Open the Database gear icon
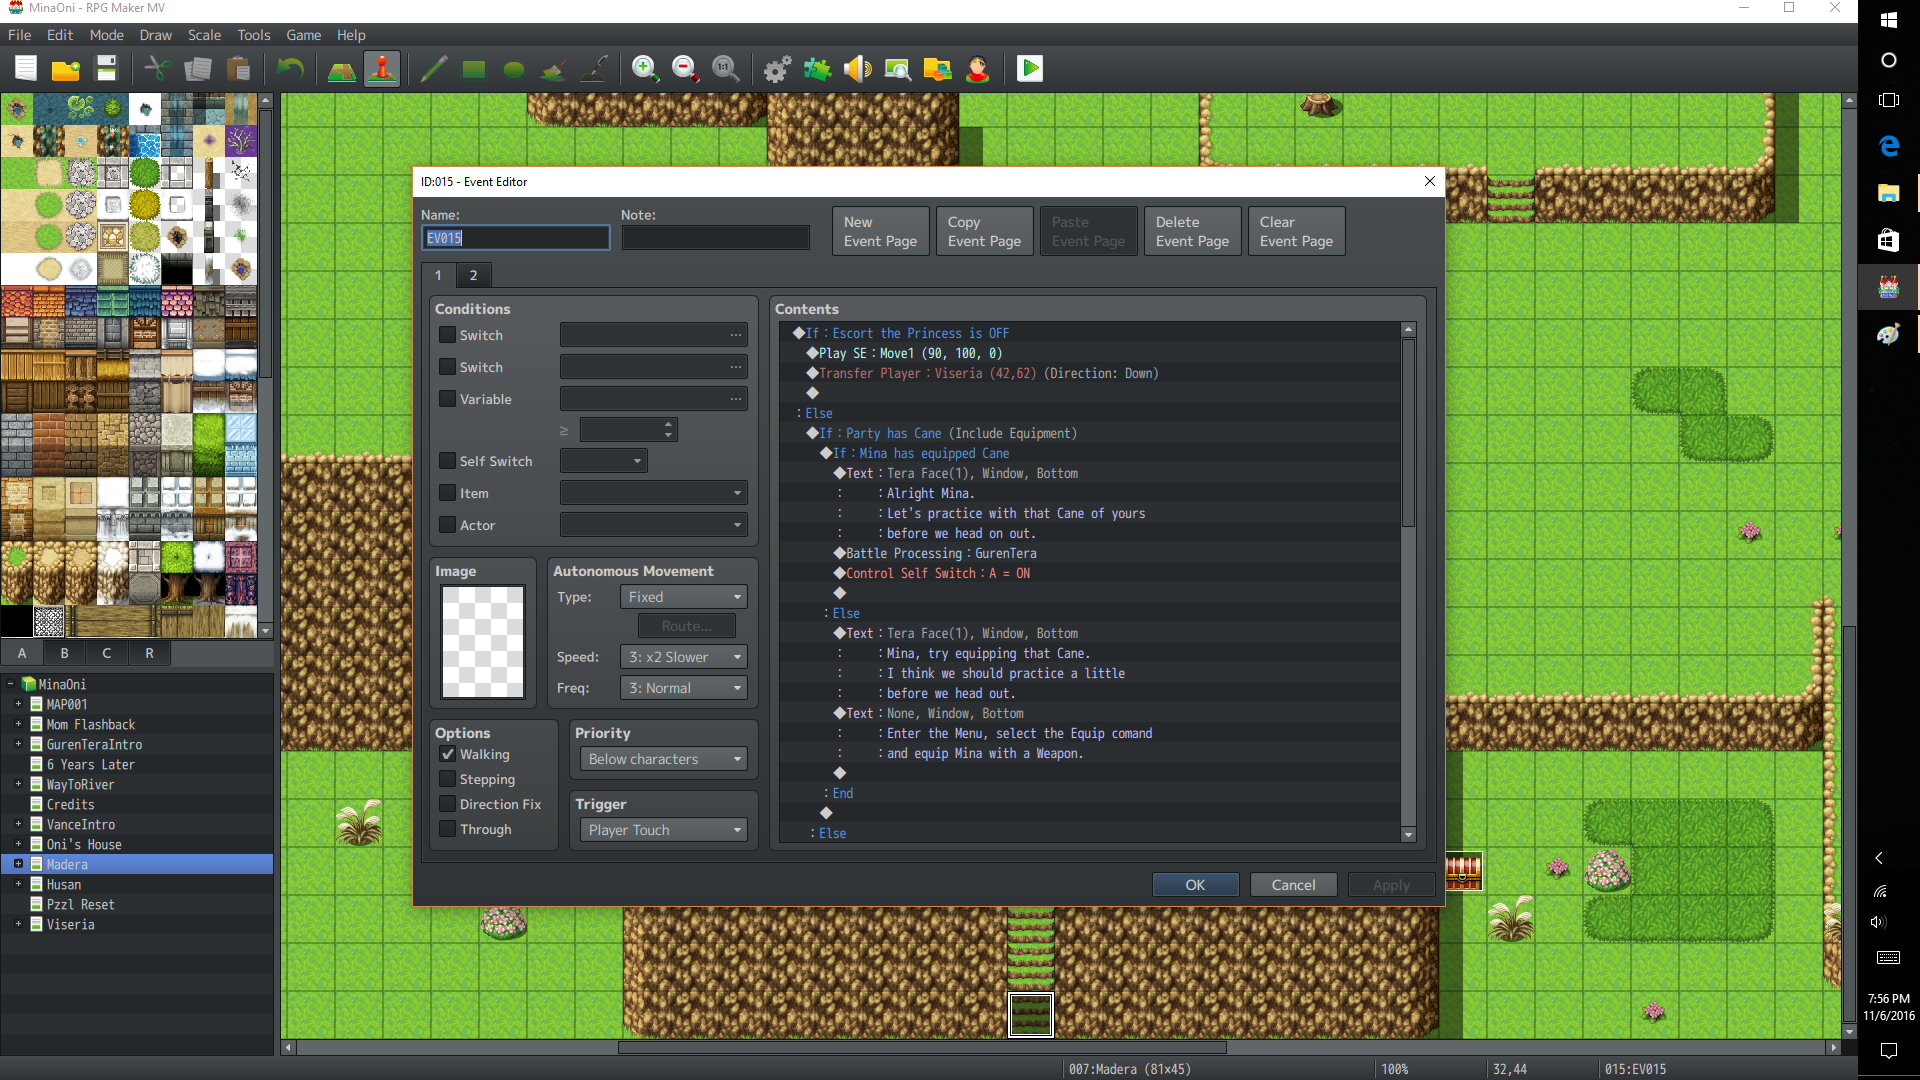 (x=777, y=69)
